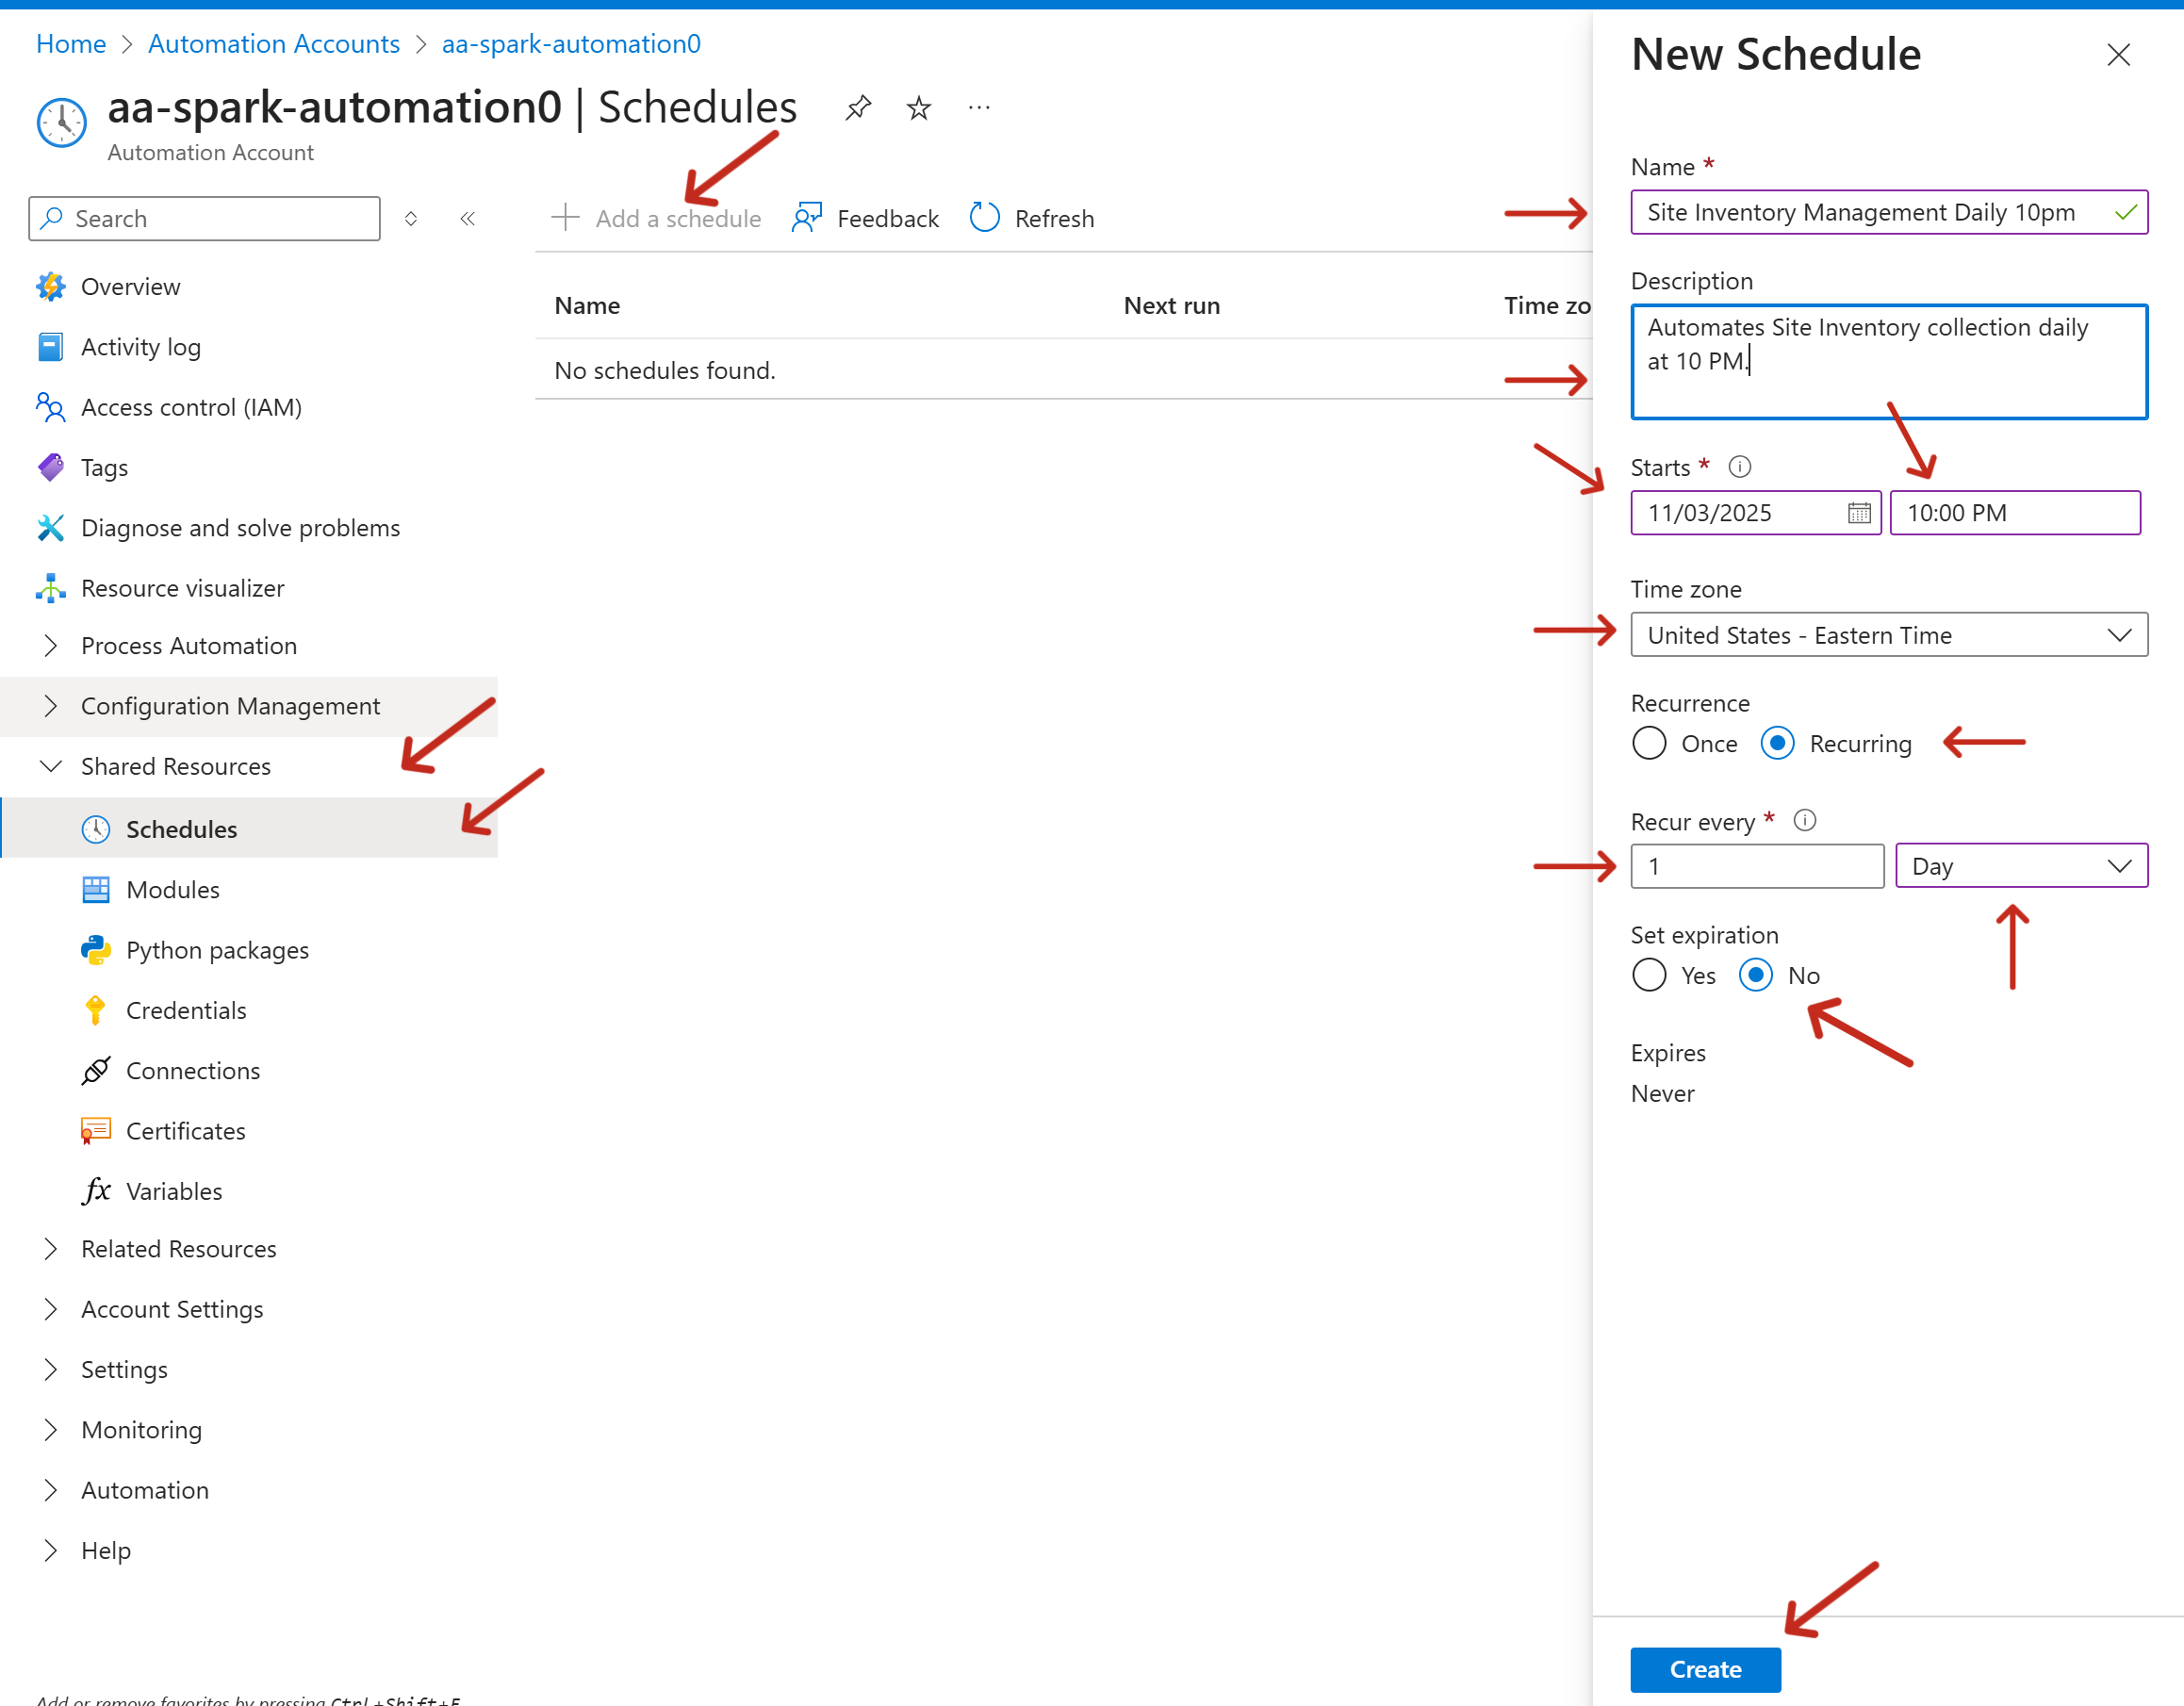
Task: Click the Recur every info icon
Action: (1804, 821)
